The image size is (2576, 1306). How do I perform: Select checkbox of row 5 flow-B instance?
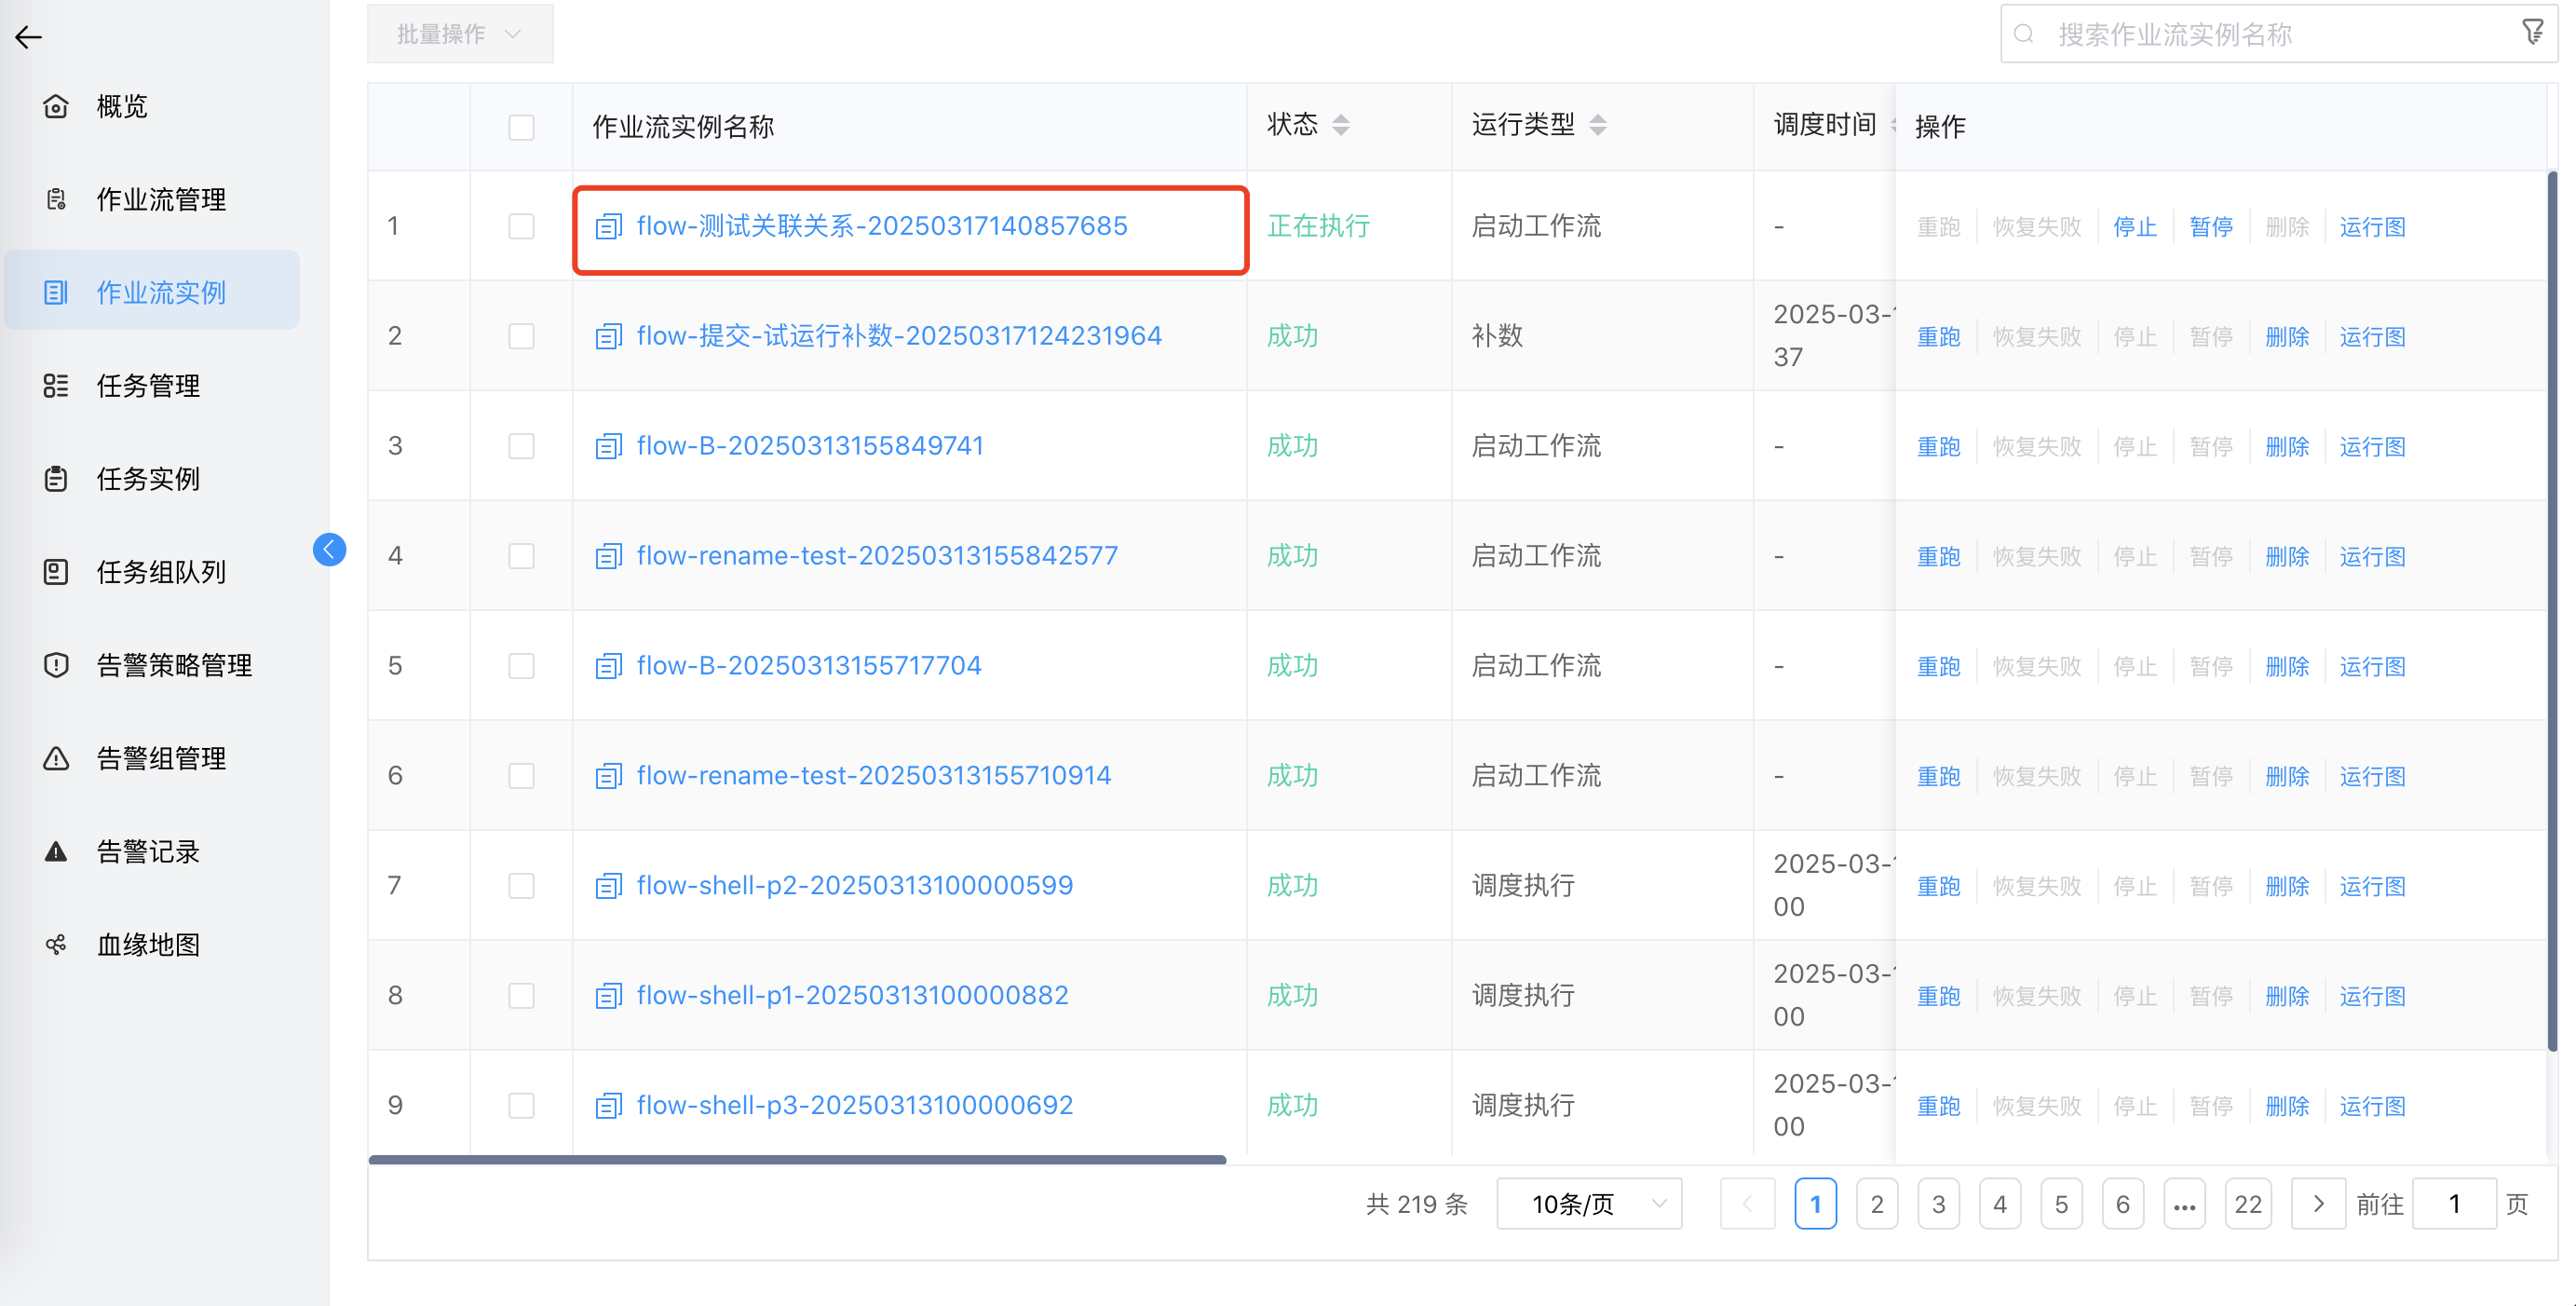pyautogui.click(x=521, y=666)
